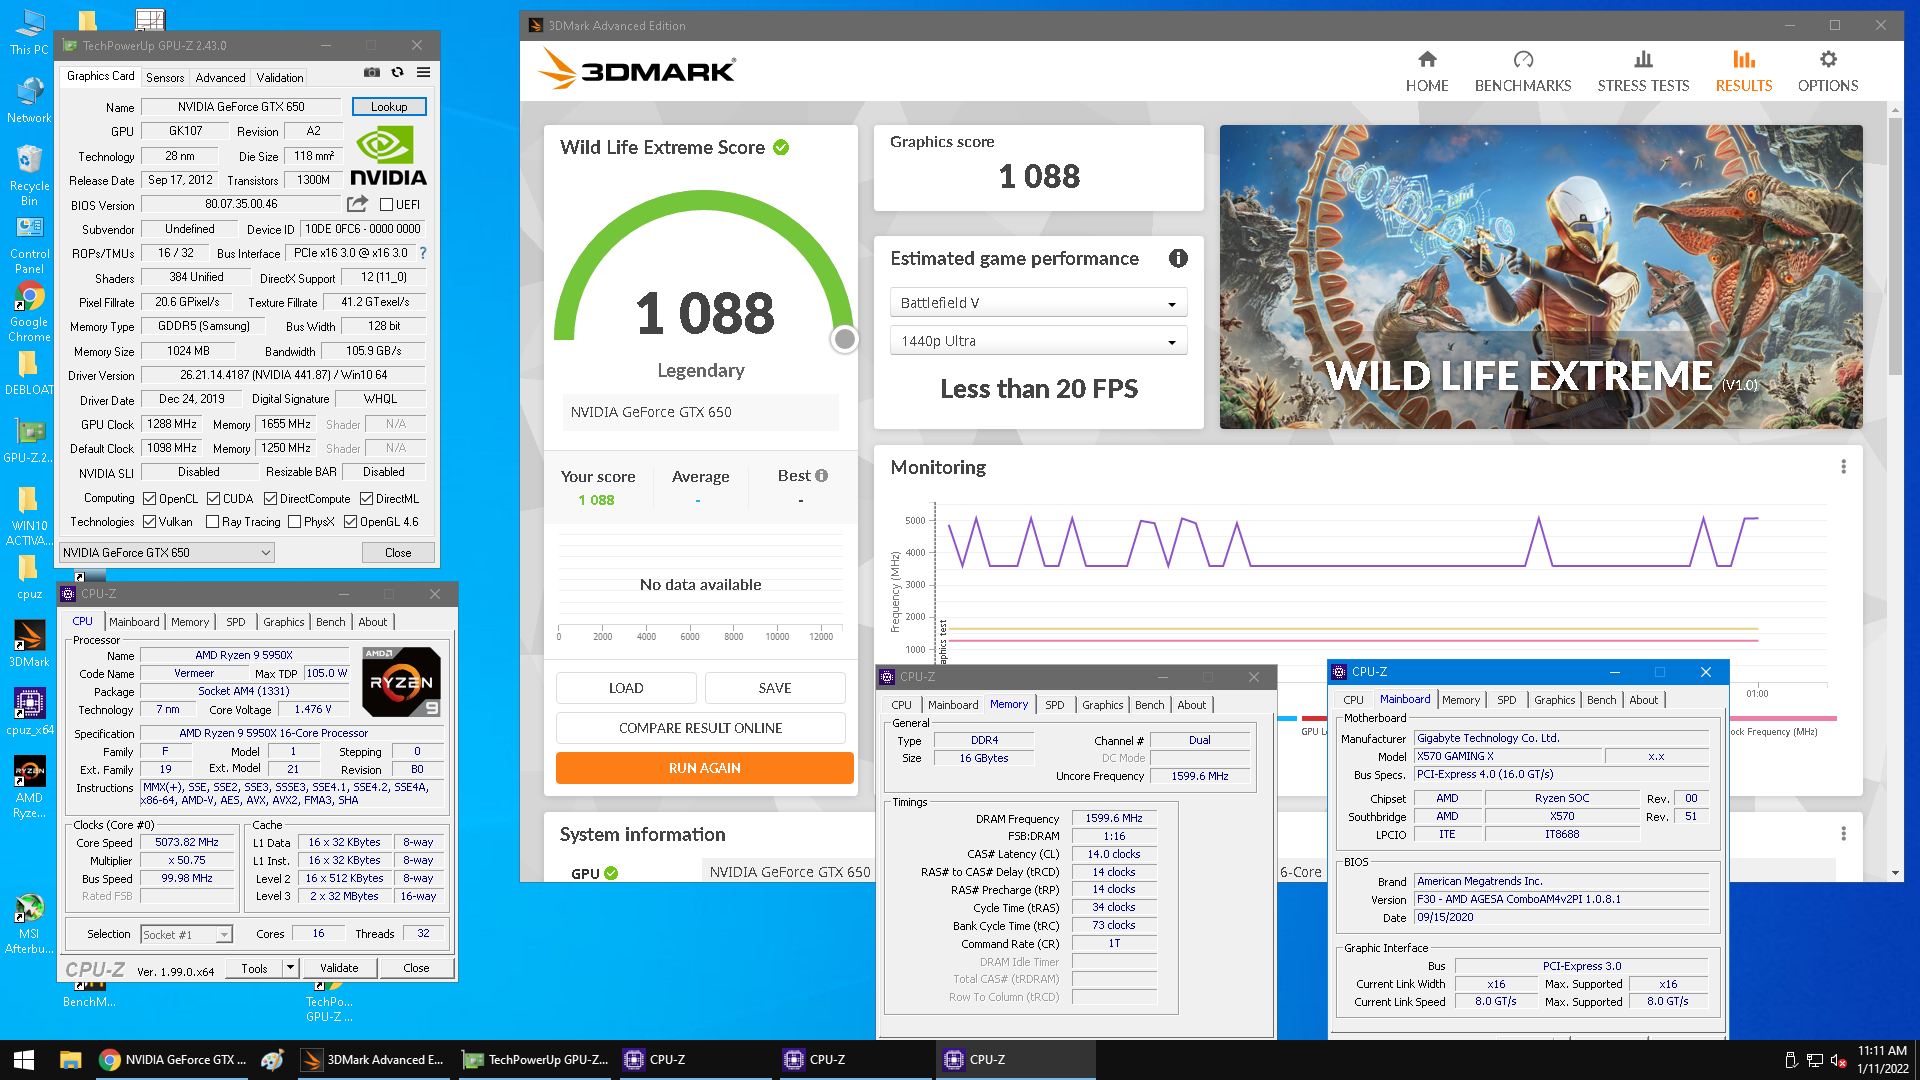Click the BIOS Version field in GPU-Z
Screen dimensions: 1920x1080
[x=241, y=204]
